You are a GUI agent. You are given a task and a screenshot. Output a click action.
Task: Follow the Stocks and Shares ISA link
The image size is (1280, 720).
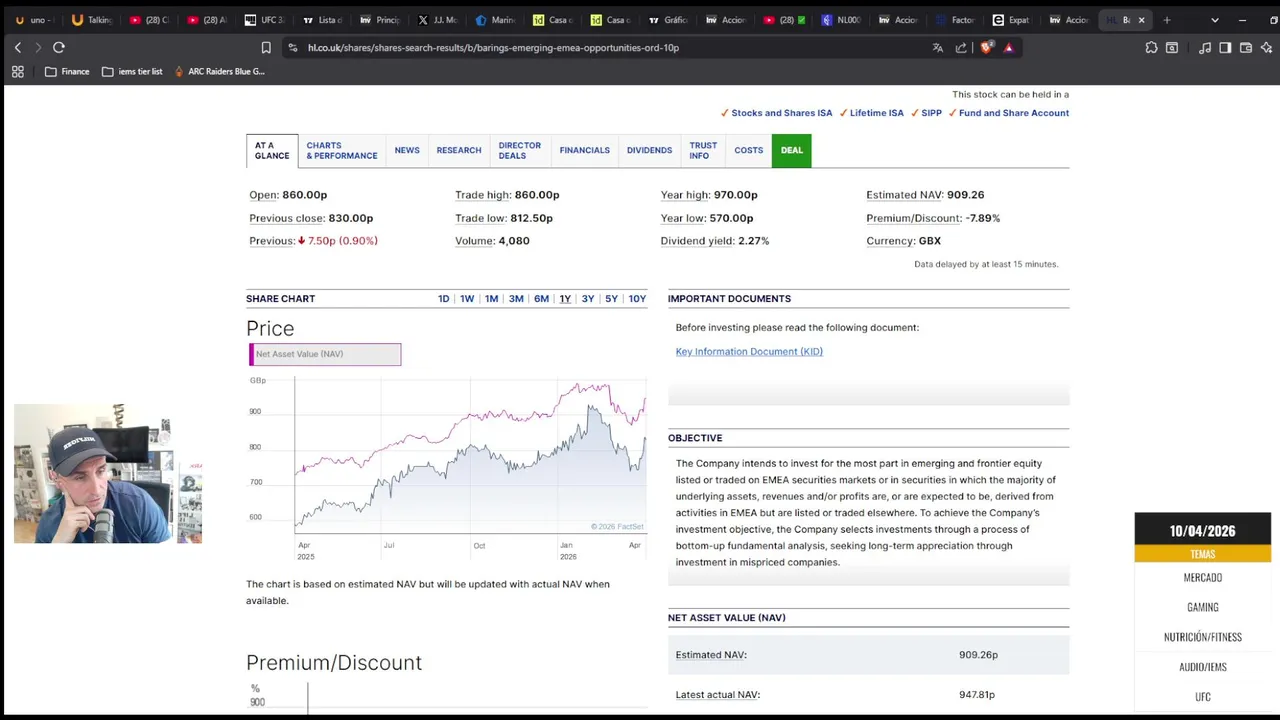tap(781, 113)
